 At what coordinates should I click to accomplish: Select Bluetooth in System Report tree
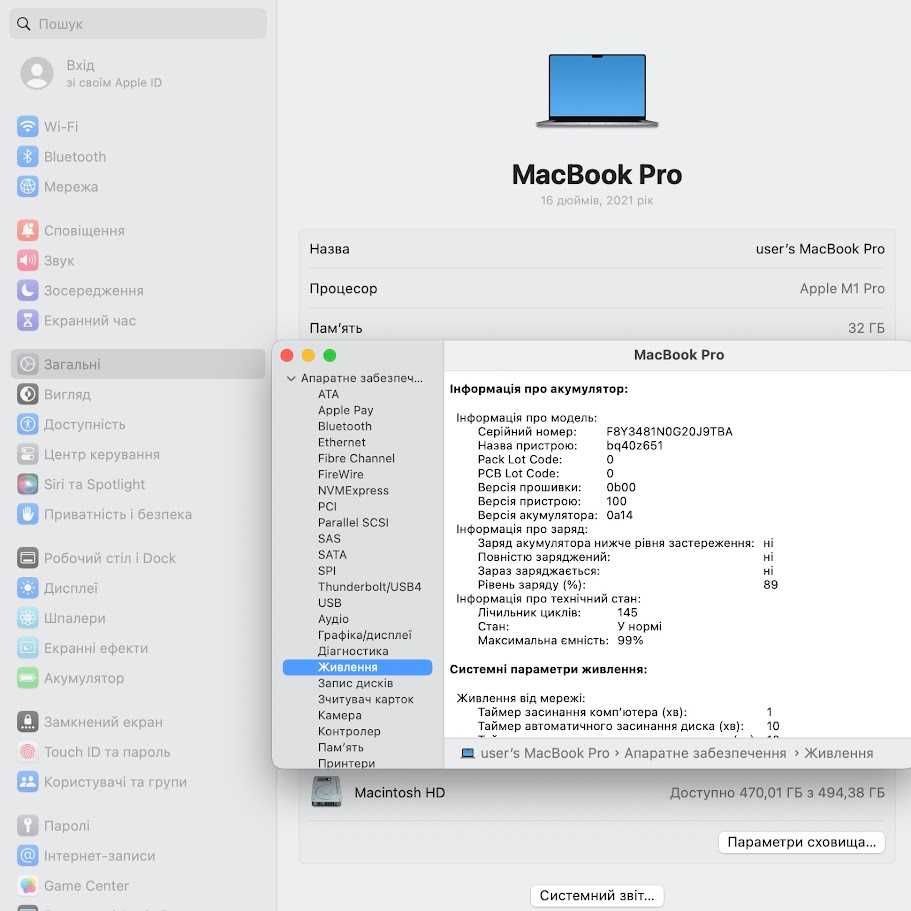click(x=345, y=426)
